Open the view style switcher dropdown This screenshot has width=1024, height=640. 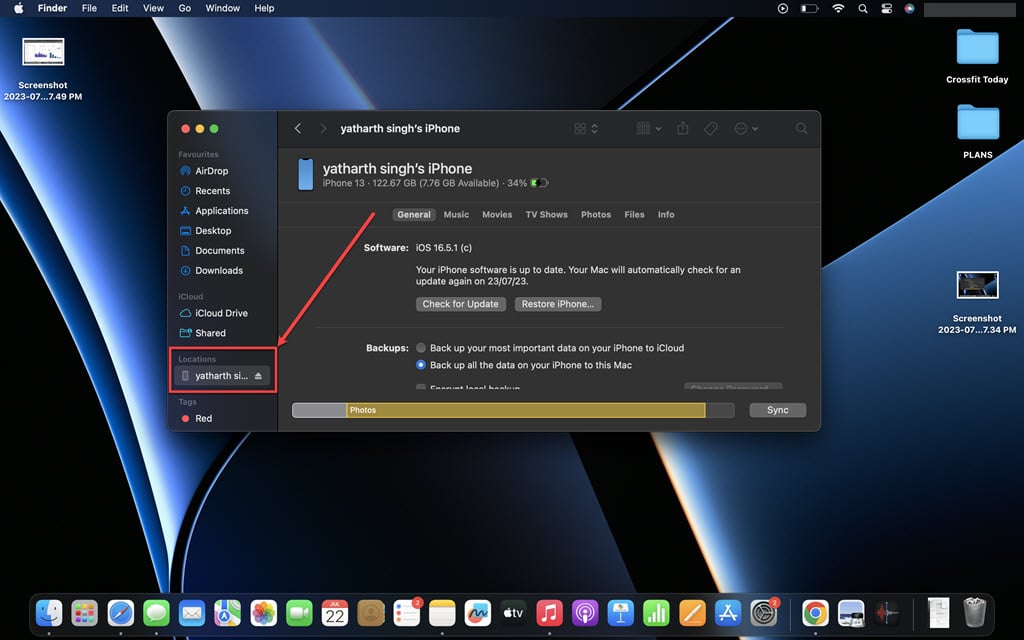click(x=586, y=129)
